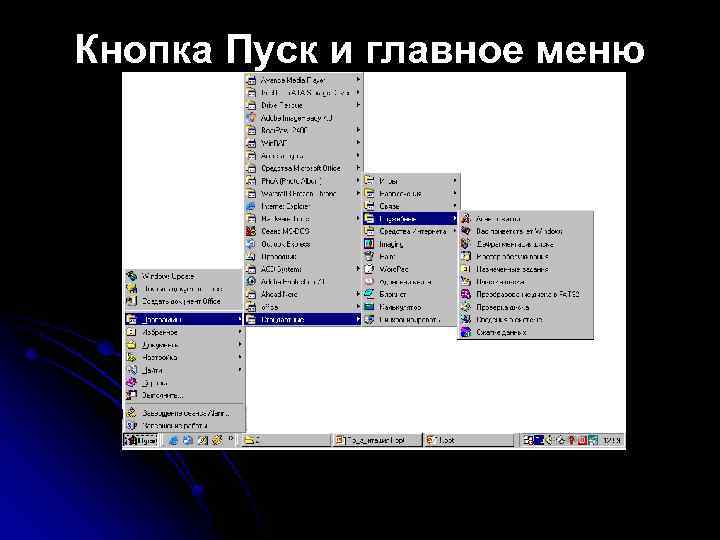Open the Развлечения submenu item
The width and height of the screenshot is (720, 540).
[411, 193]
